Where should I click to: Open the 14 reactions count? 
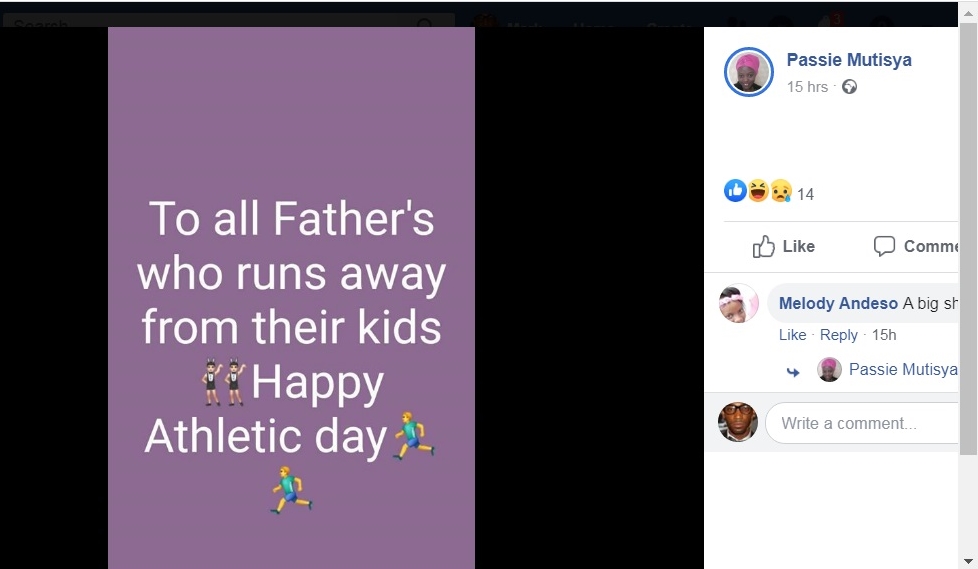coord(805,194)
